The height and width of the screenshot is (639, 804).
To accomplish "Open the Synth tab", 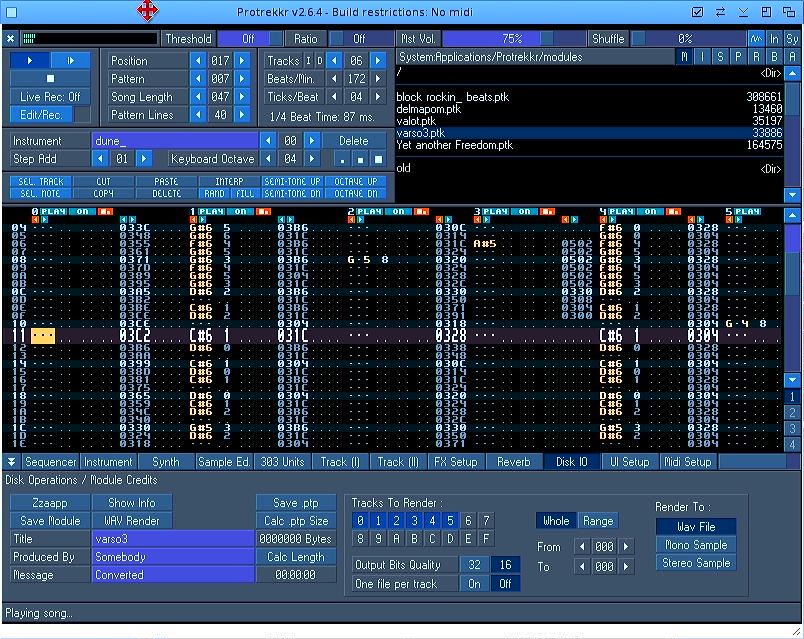I will (x=166, y=462).
